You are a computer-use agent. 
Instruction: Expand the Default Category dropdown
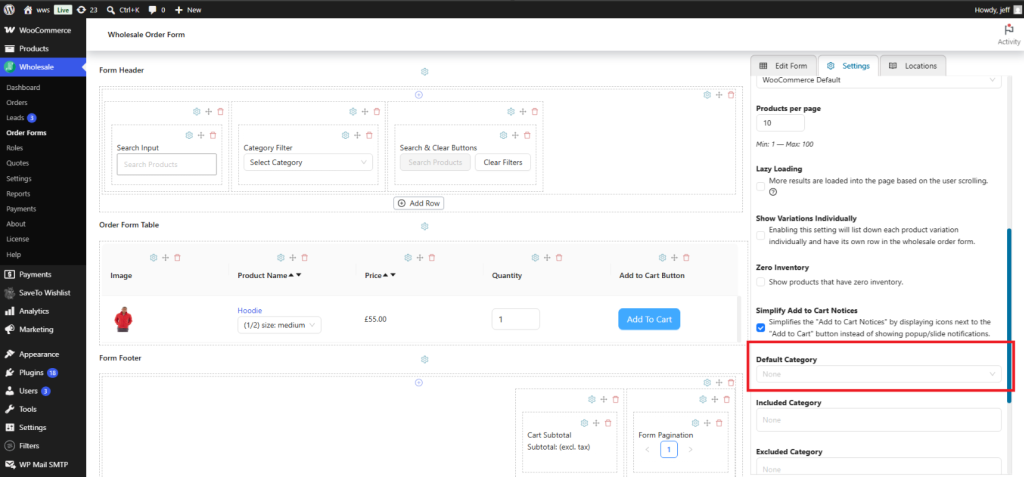(x=878, y=374)
